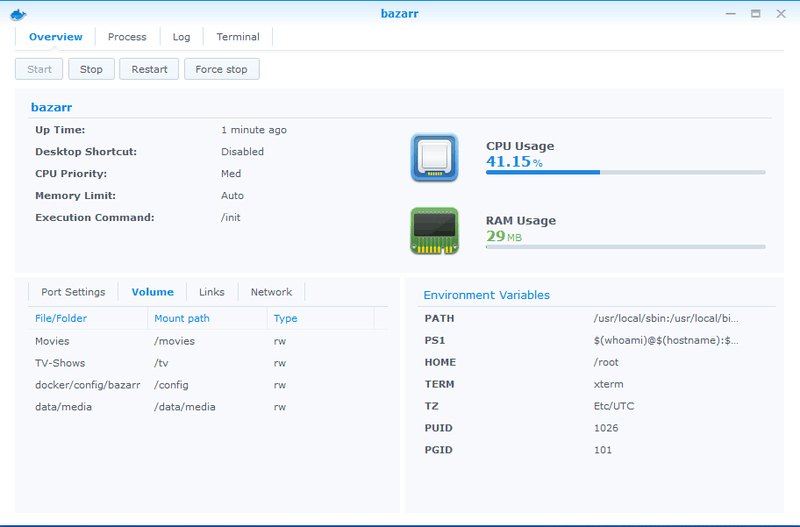Viewport: 800px width, 527px height.
Task: Select the TV-Shows volume row
Action: [x=208, y=363]
